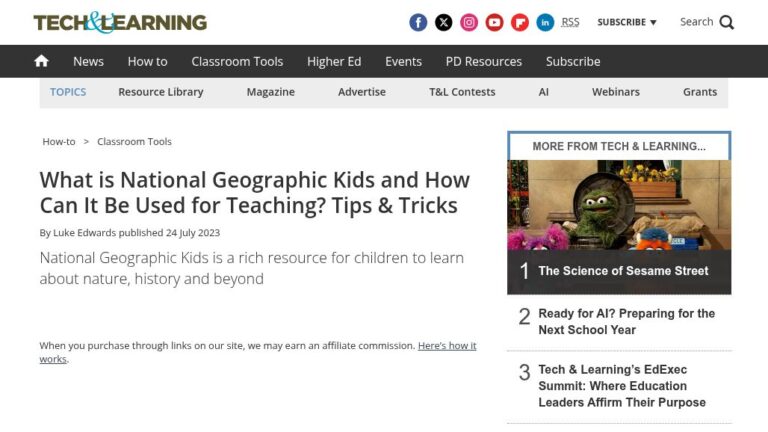The height and width of the screenshot is (432, 768).
Task: Go to PD Resources in navigation
Action: 484,61
